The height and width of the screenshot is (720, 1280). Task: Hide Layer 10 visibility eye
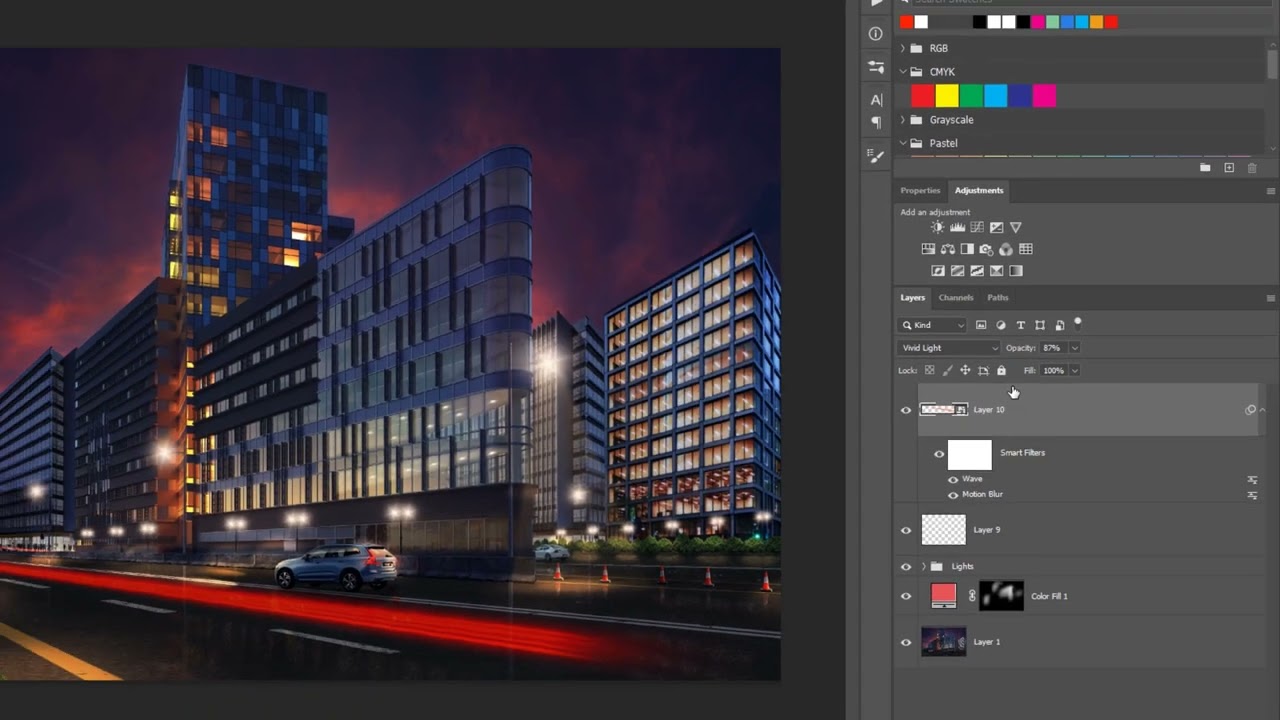tap(906, 410)
